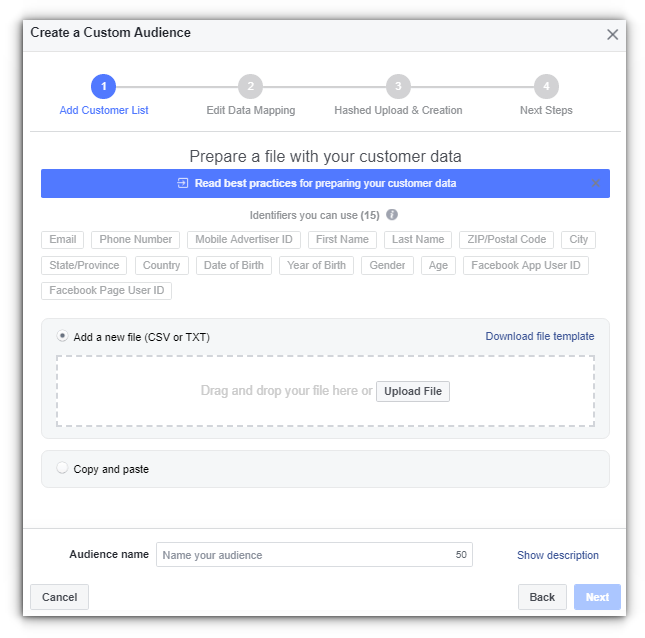Click the Back button
Screen dimensions: 645x638
542,597
